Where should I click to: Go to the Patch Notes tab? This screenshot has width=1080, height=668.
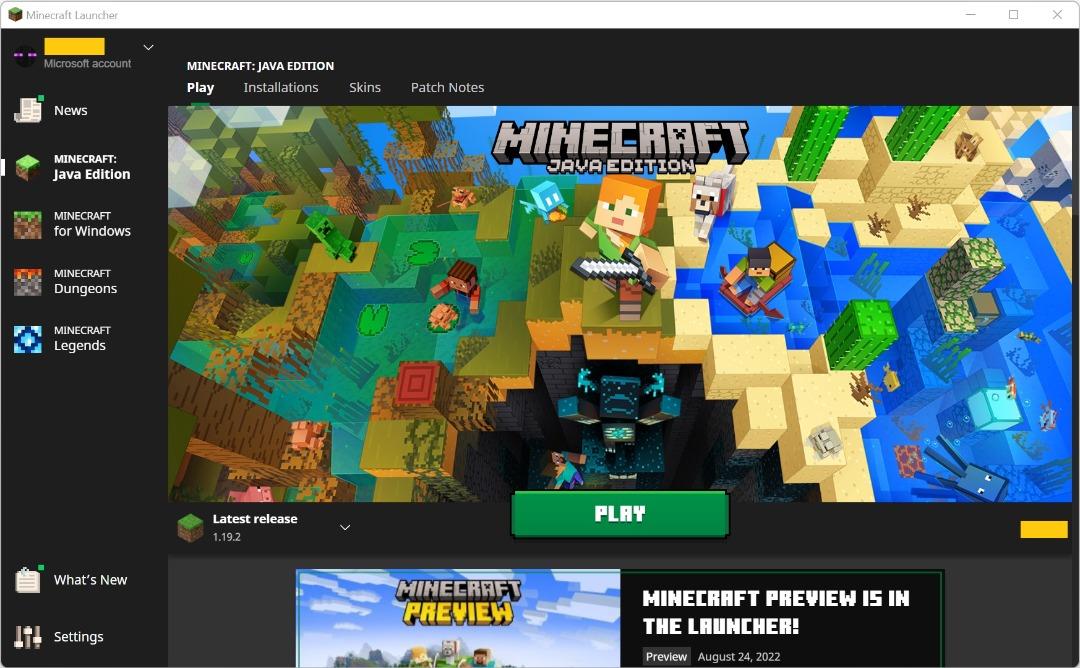(447, 88)
